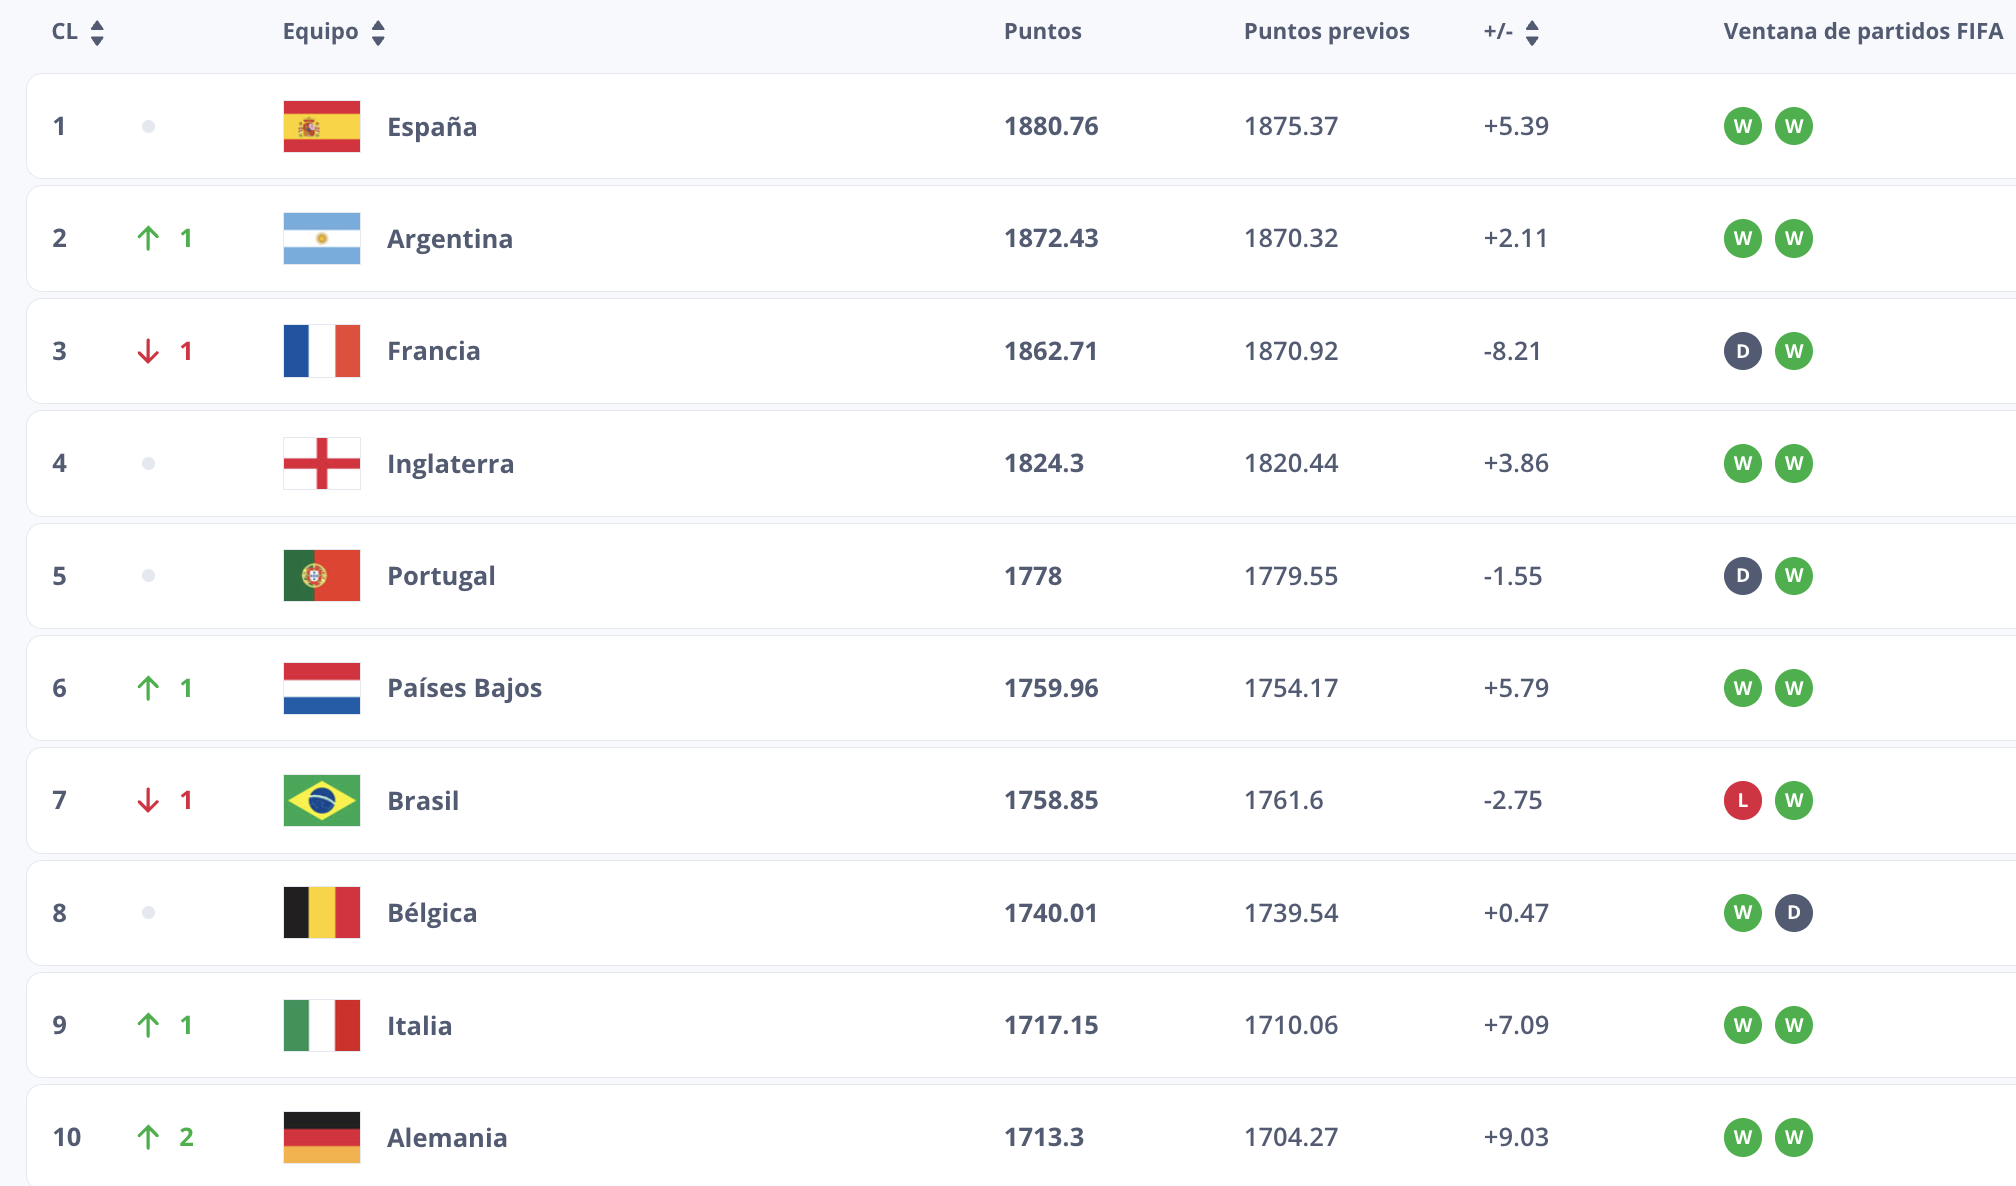Screen dimensions: 2016x1186
Task: Click Francia's draw (D) result badge
Action: coord(1742,351)
